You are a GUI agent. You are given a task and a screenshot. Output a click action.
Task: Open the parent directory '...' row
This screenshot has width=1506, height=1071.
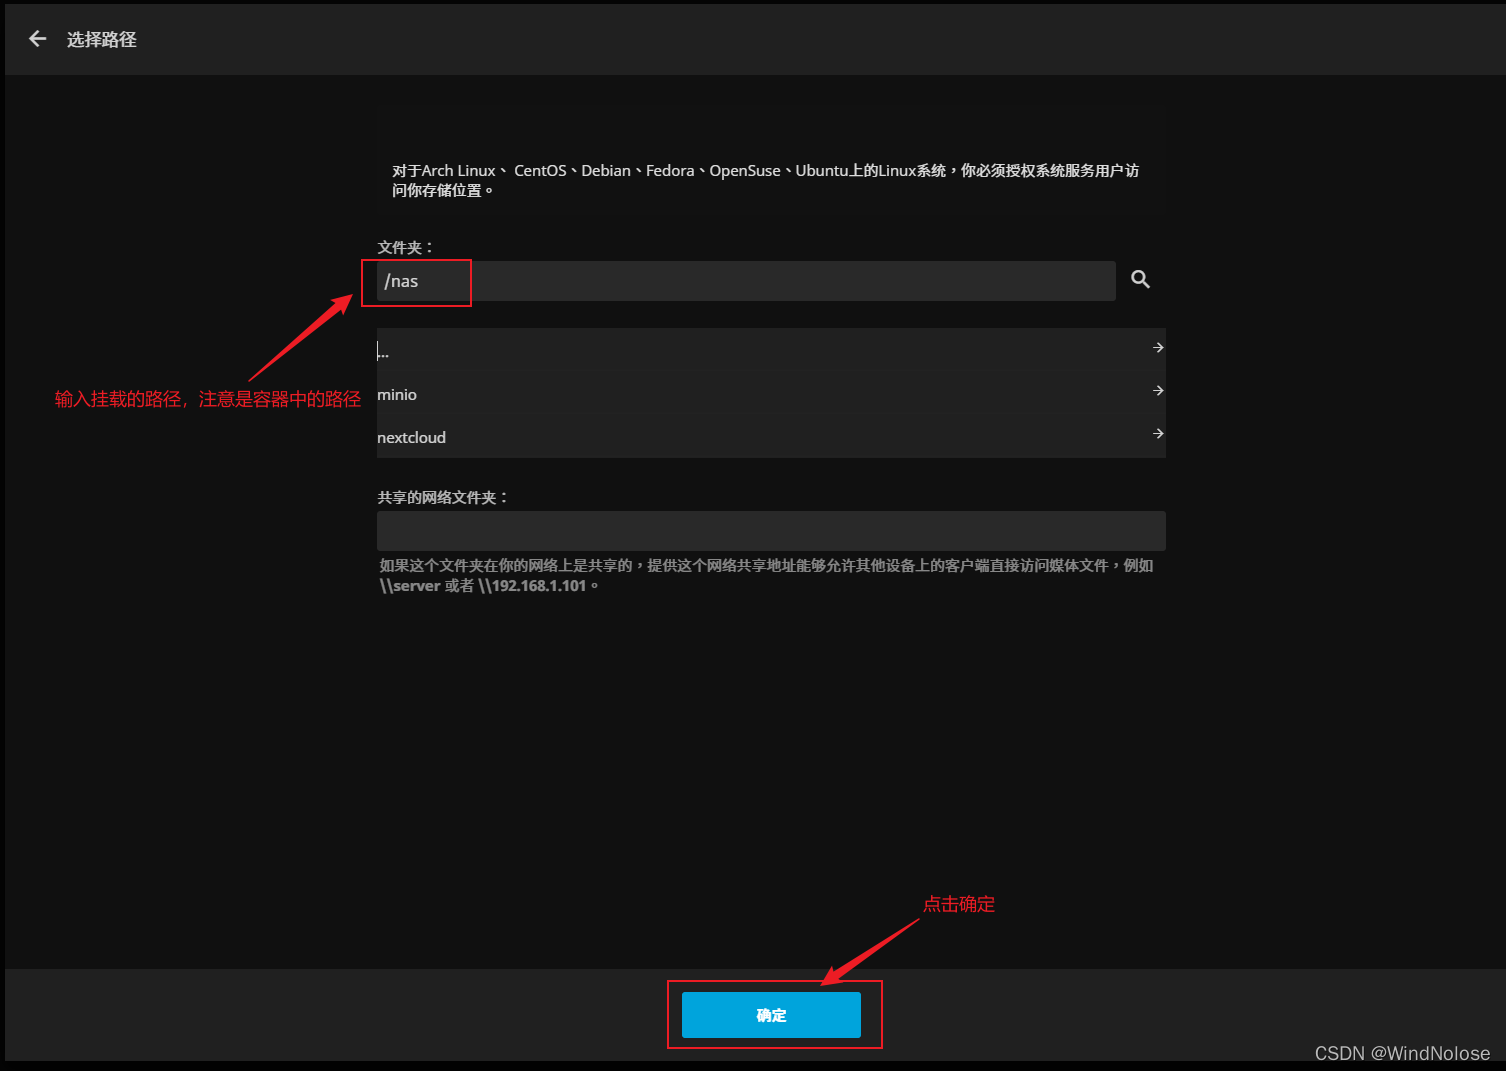click(771, 350)
